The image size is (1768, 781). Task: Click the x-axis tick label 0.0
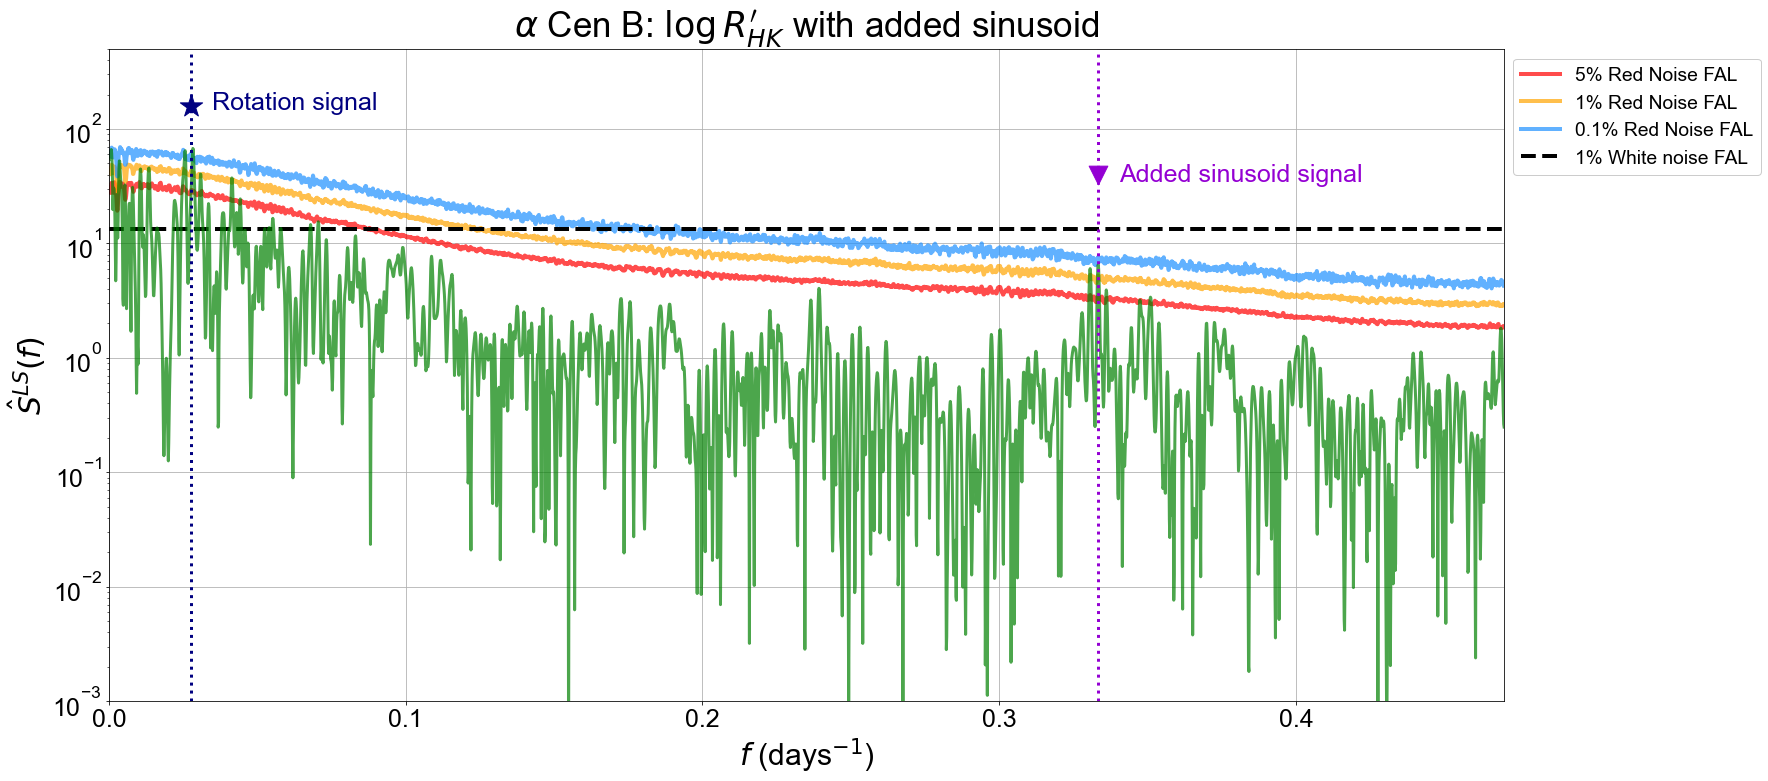(109, 718)
